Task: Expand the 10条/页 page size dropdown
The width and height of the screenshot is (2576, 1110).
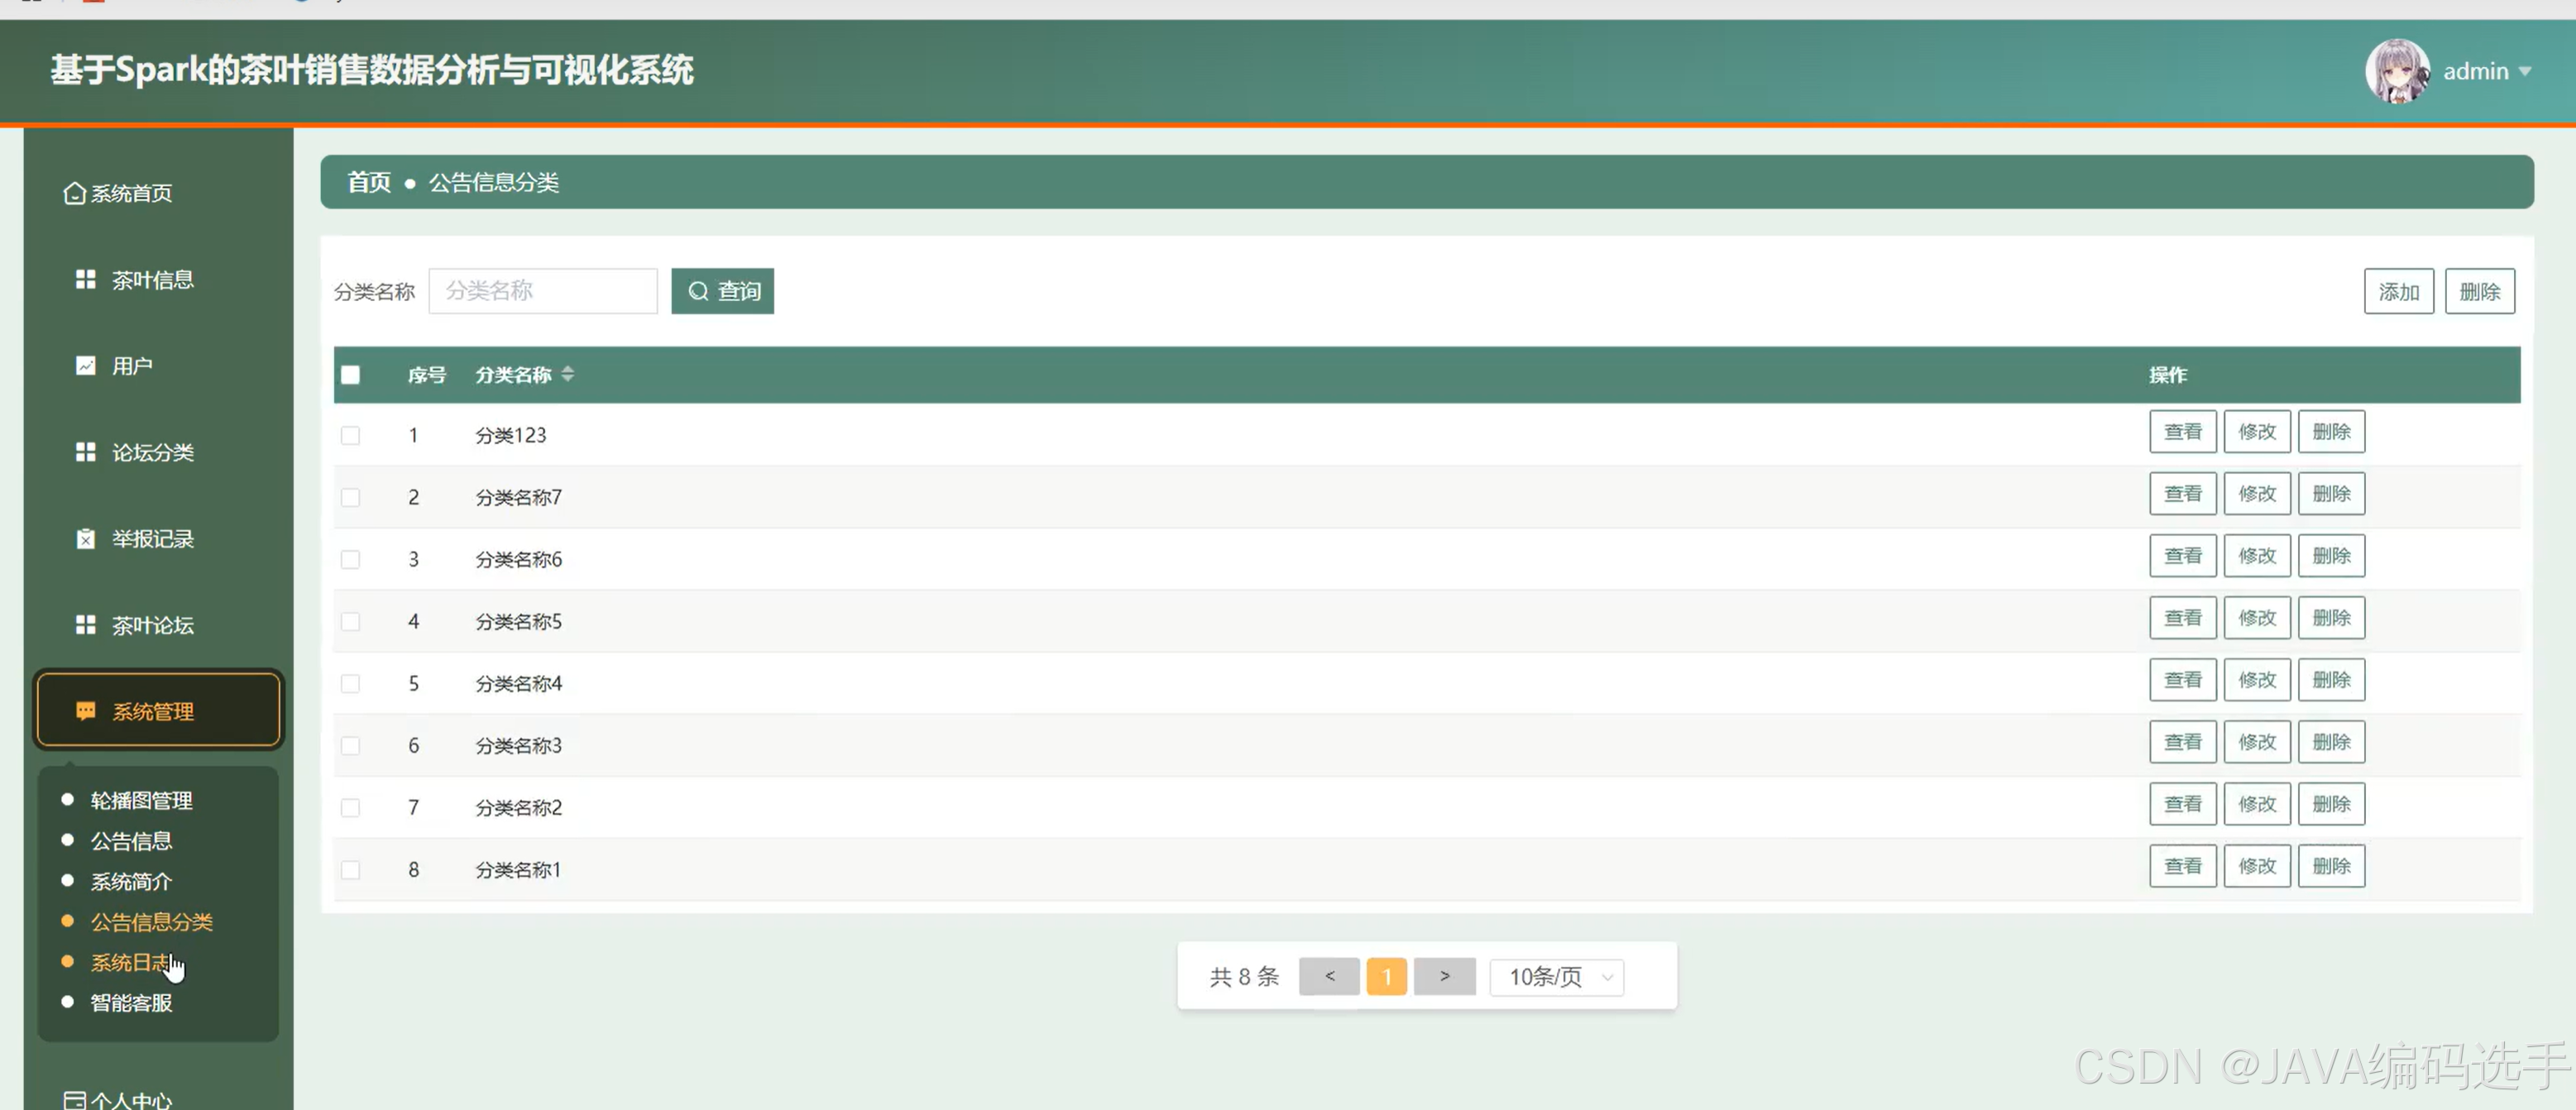Action: pyautogui.click(x=1556, y=977)
